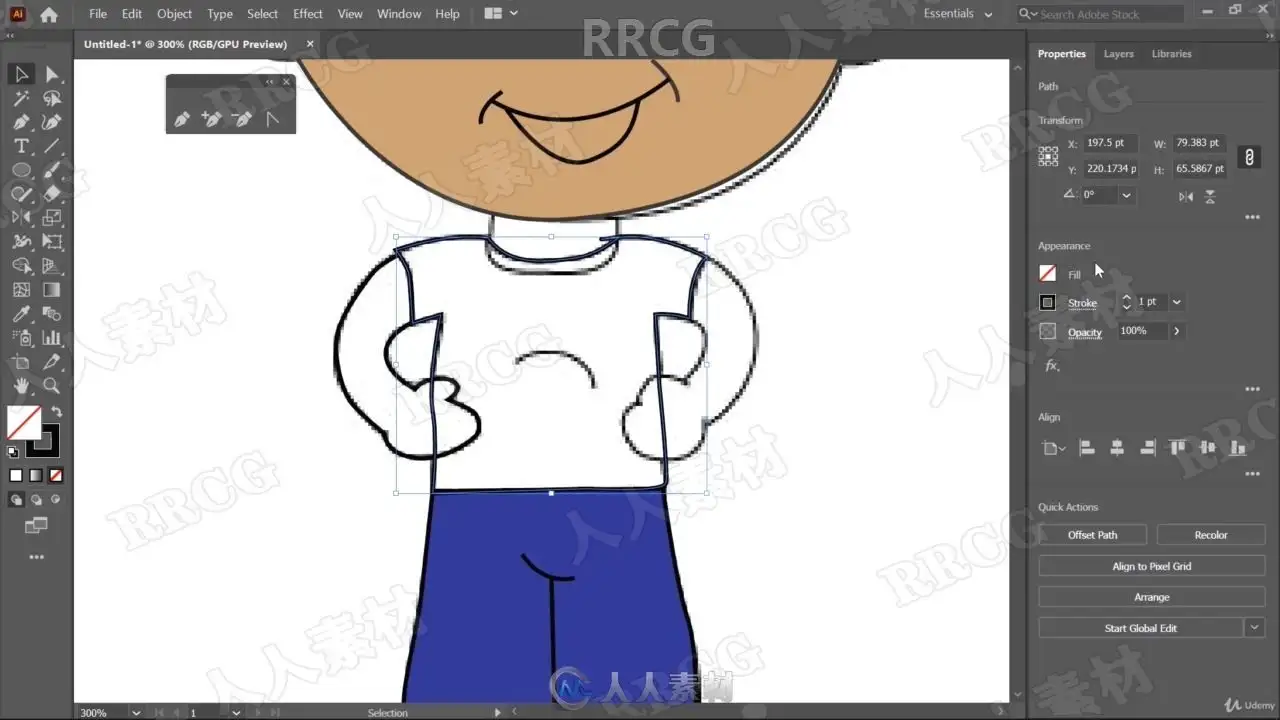
Task: Select the Gradient tool
Action: [x=52, y=290]
